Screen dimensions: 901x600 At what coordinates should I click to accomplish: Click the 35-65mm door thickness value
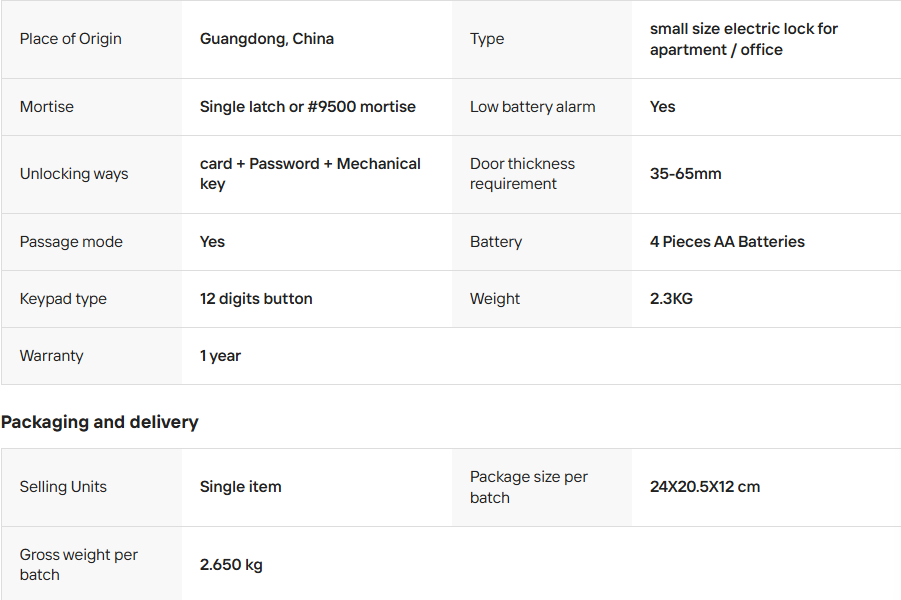coord(685,174)
